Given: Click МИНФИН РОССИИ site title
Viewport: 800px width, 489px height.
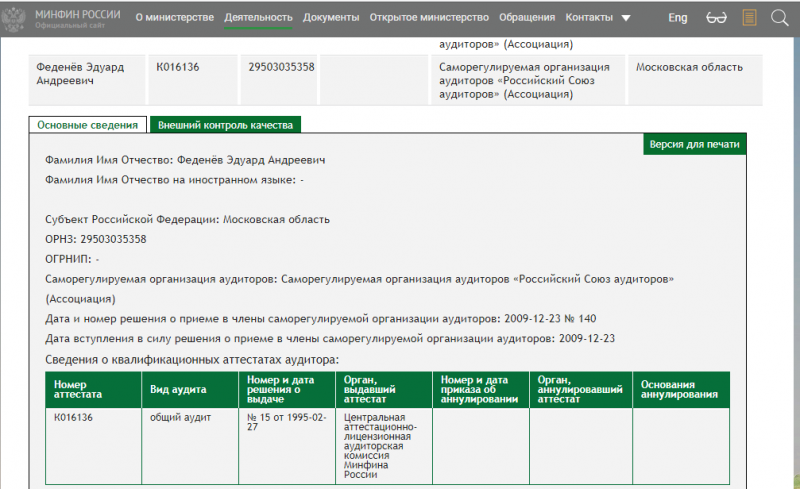Looking at the screenshot, I should pos(78,14).
